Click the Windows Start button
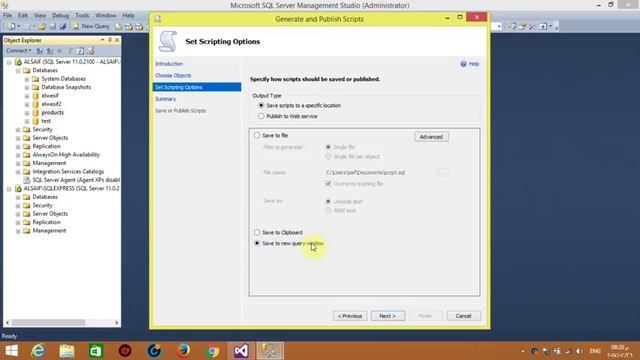Viewport: 640px width, 360px height. point(11,351)
